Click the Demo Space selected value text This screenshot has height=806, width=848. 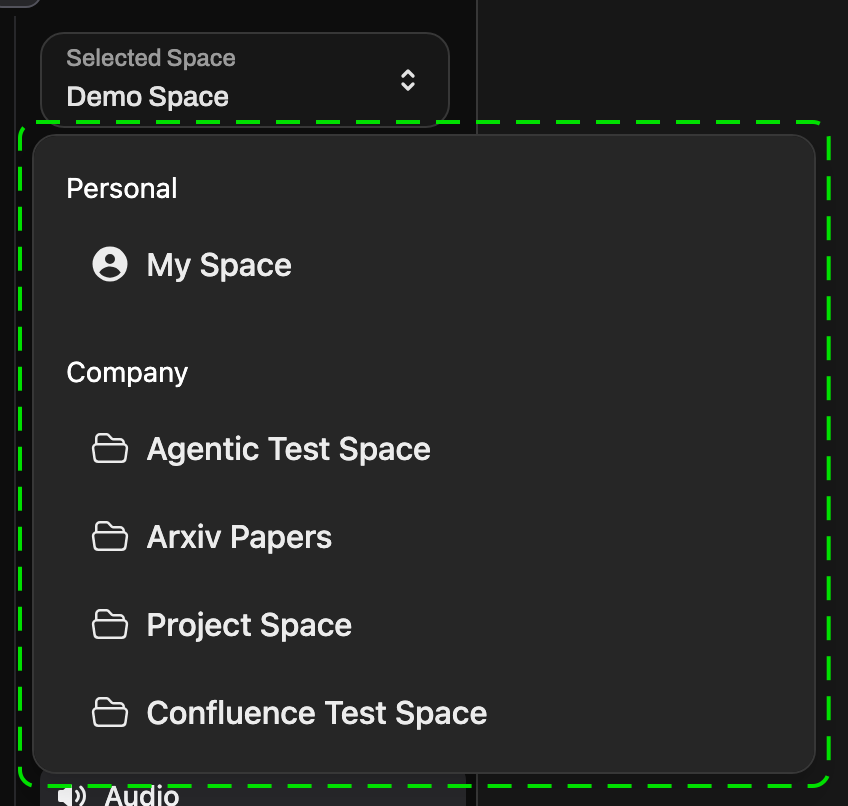148,97
